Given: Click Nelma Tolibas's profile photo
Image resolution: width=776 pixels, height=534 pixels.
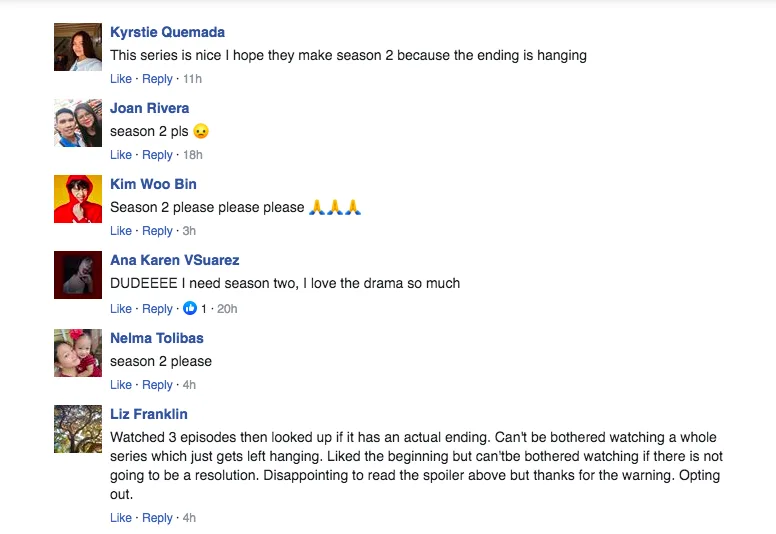Looking at the screenshot, I should click(x=78, y=353).
